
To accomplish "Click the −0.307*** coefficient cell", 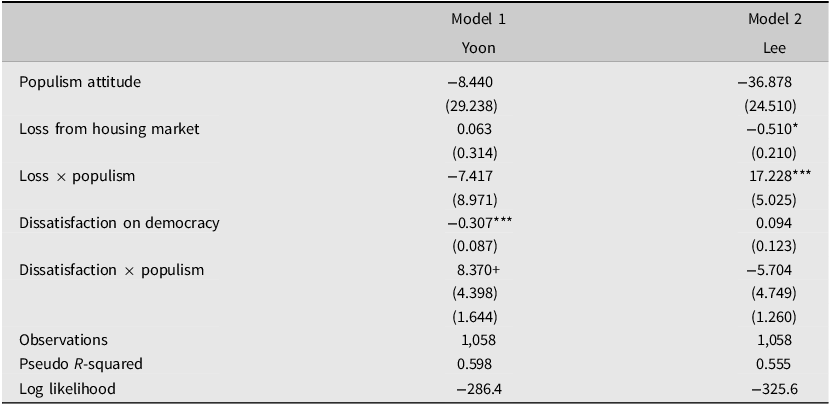I will (x=480, y=223).
